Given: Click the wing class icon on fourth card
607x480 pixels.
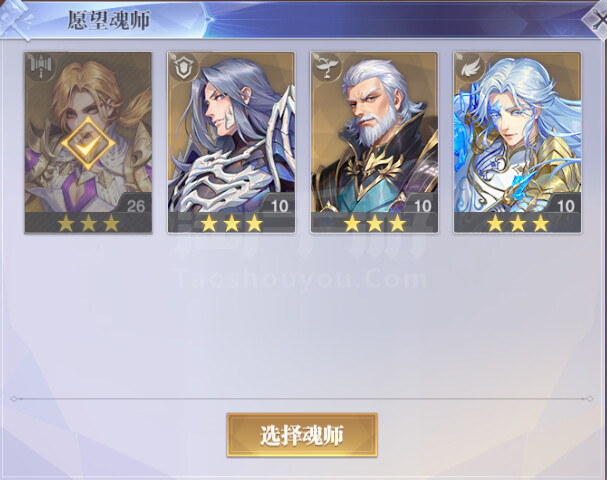Looking at the screenshot, I should [470, 67].
